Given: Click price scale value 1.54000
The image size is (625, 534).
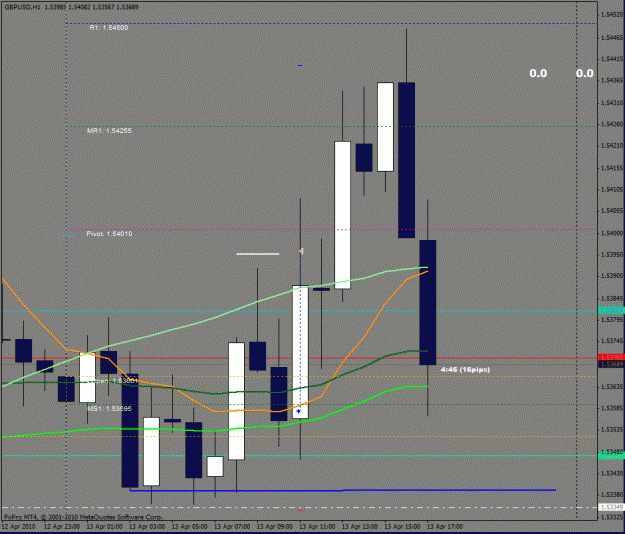Looking at the screenshot, I should 612,233.
